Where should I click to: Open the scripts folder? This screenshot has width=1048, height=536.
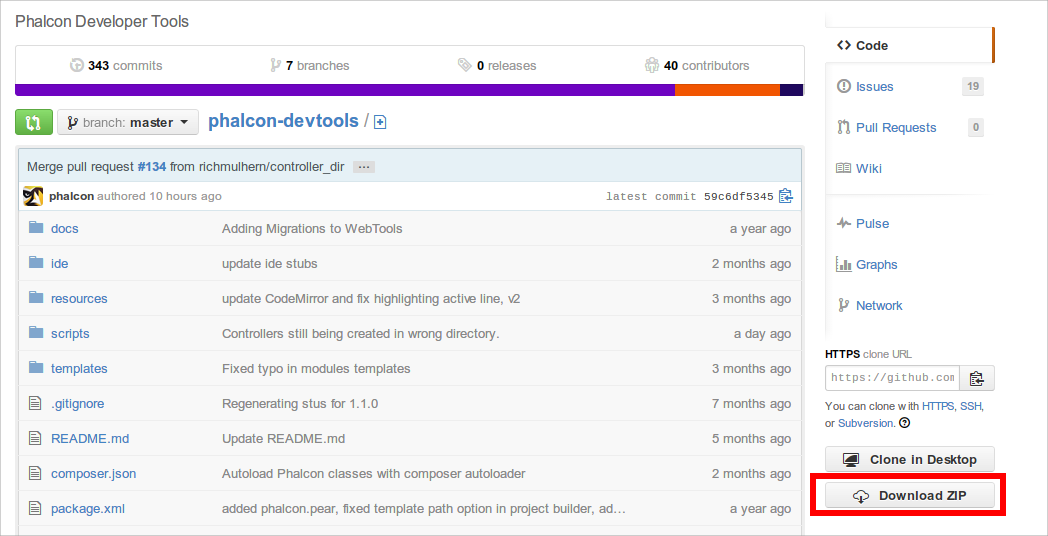pos(70,333)
